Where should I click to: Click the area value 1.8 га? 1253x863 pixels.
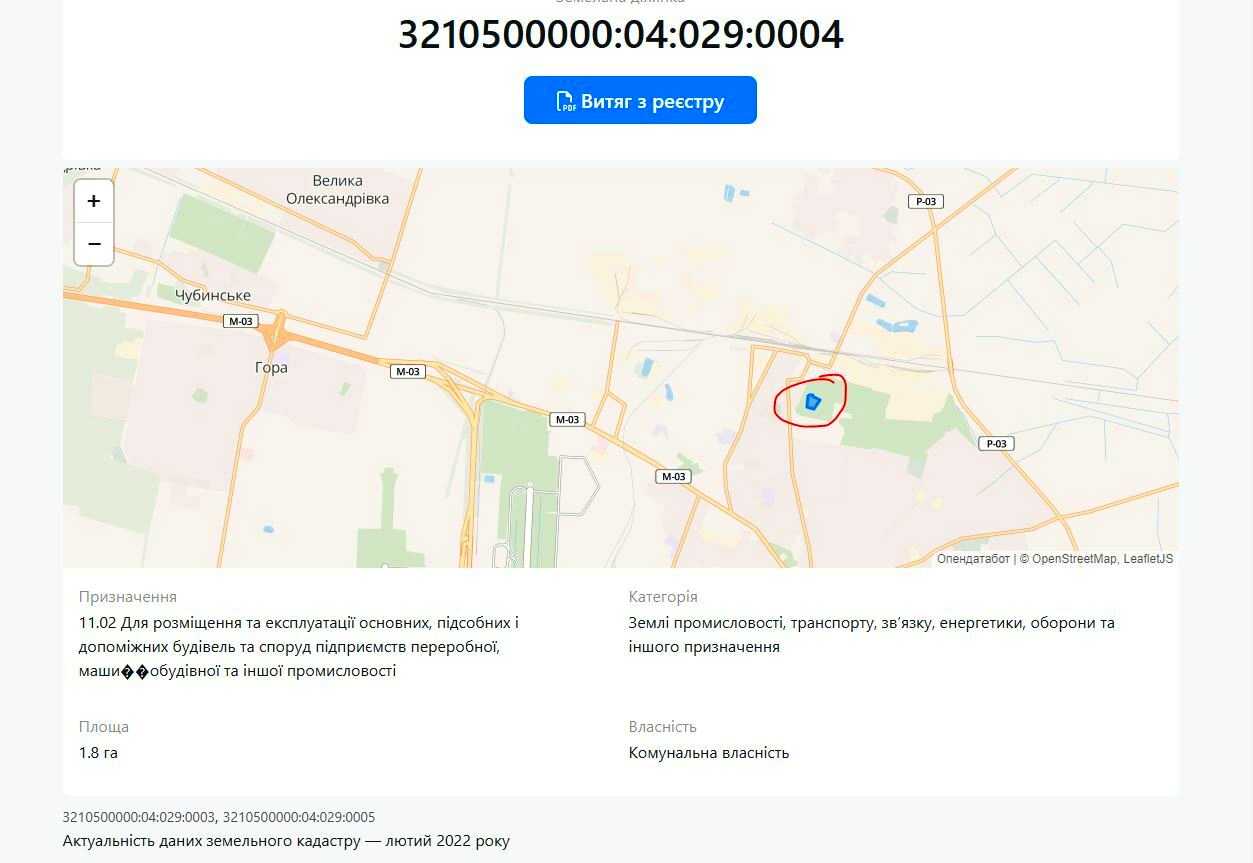(98, 752)
